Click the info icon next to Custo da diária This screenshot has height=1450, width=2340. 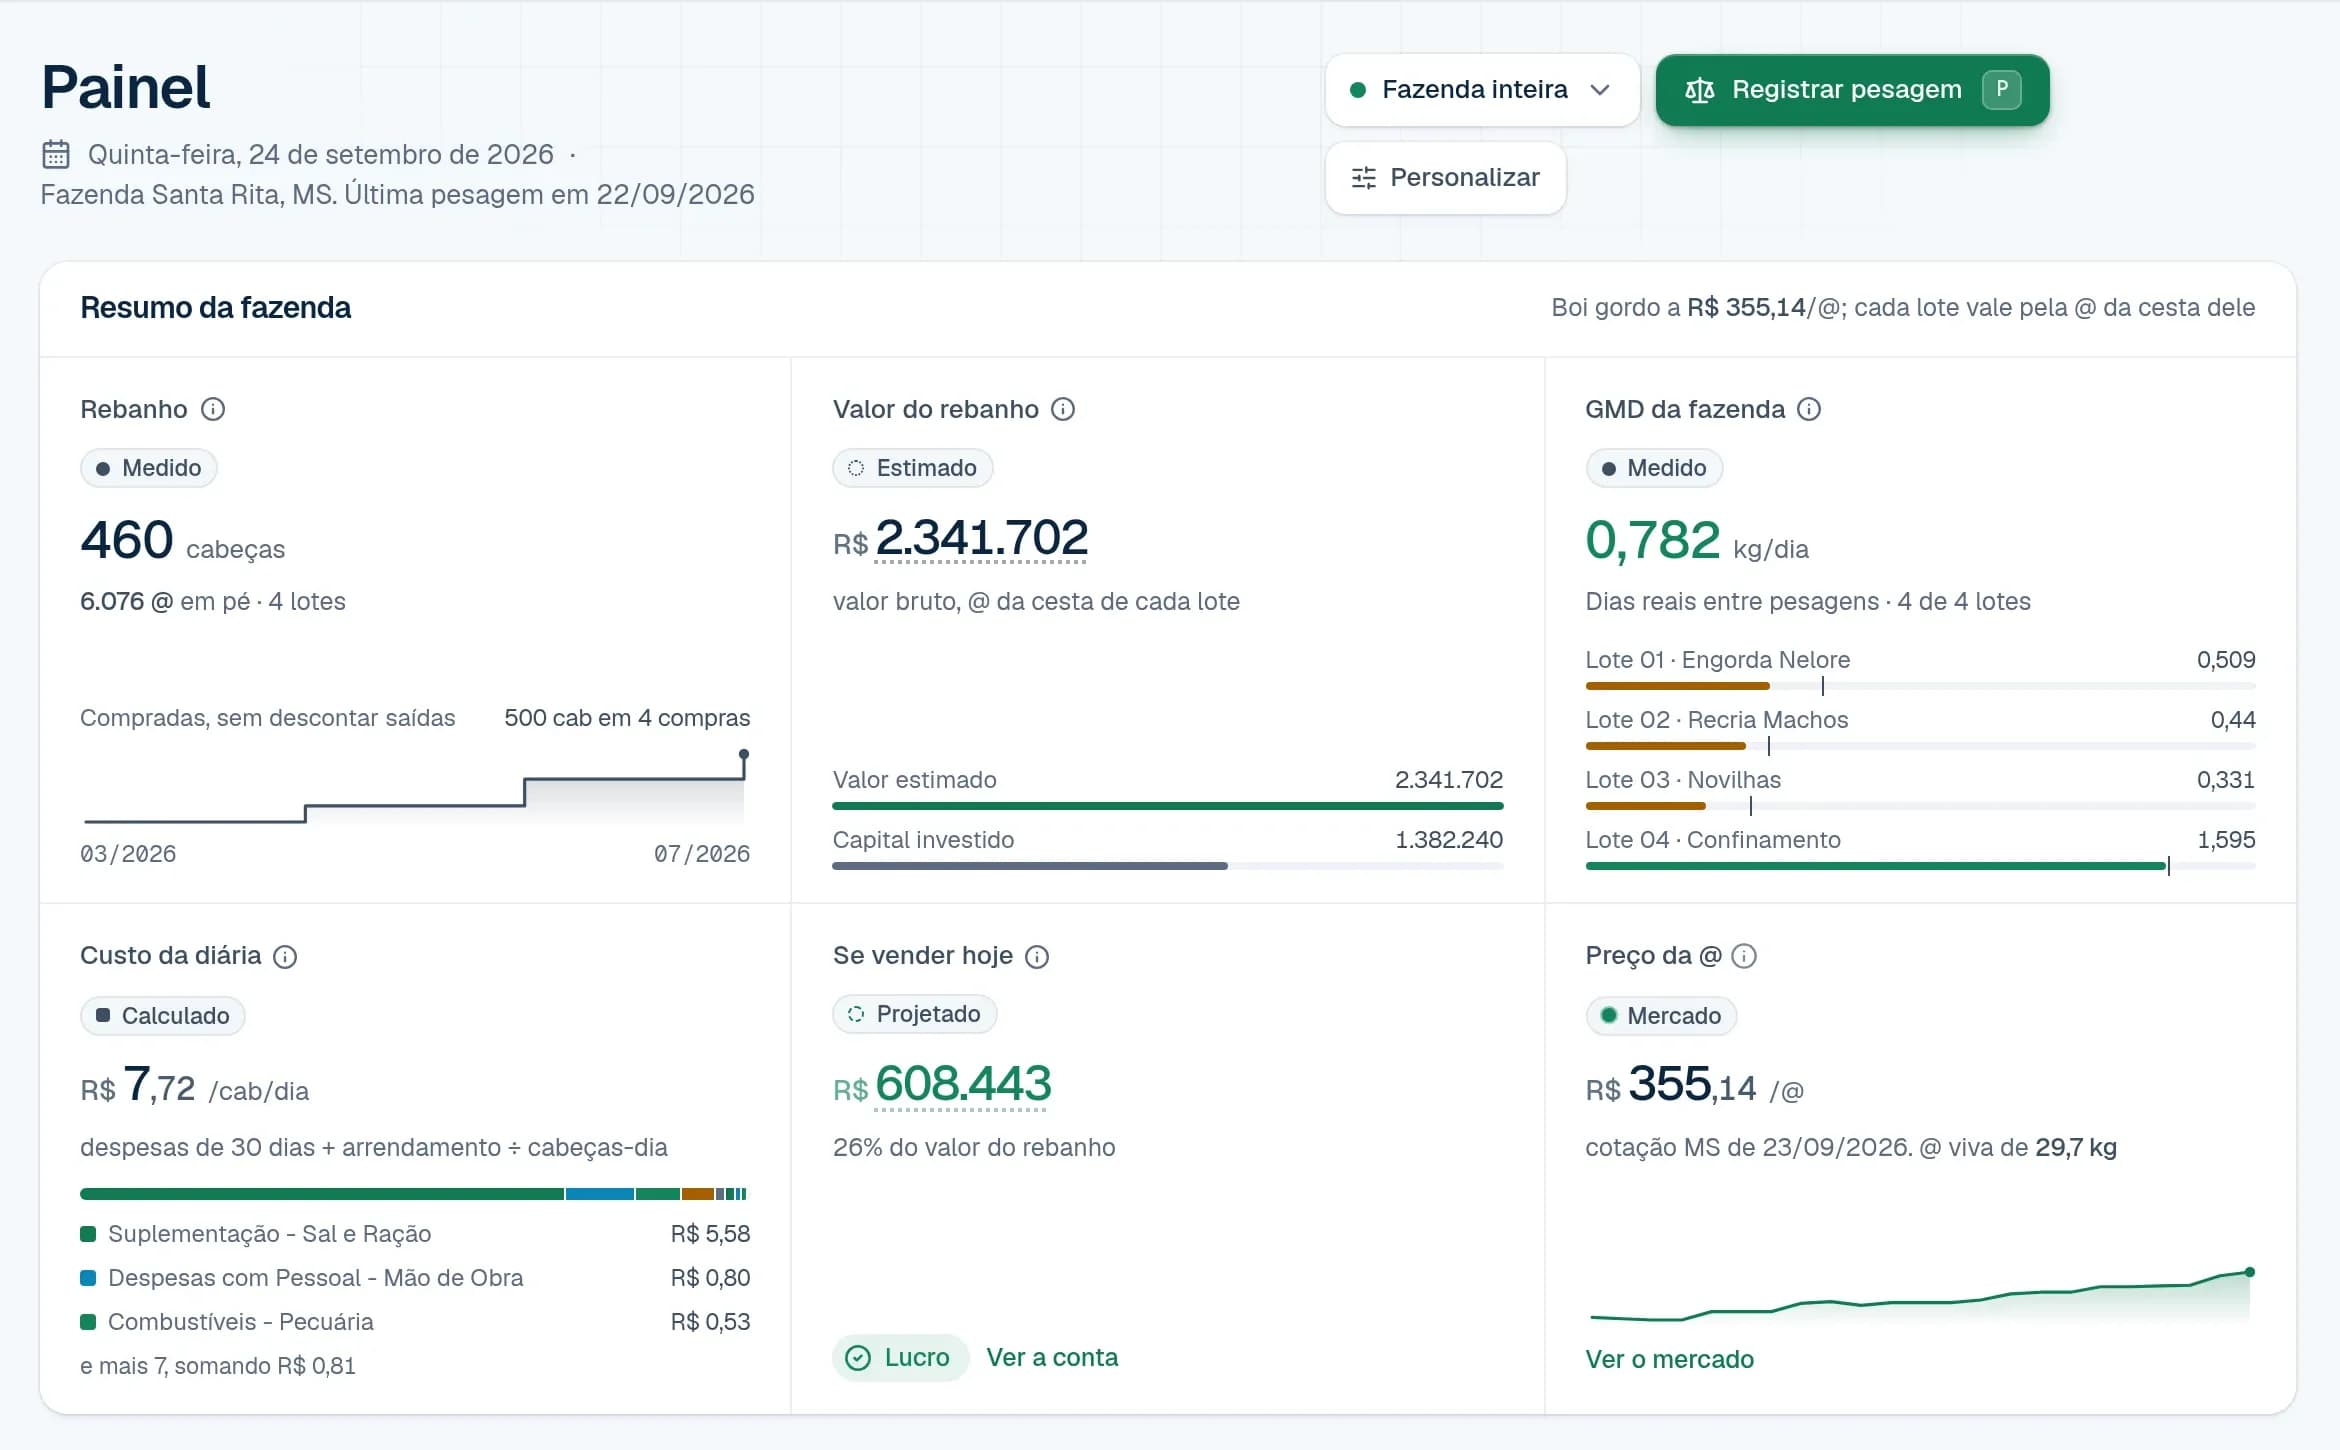click(285, 957)
